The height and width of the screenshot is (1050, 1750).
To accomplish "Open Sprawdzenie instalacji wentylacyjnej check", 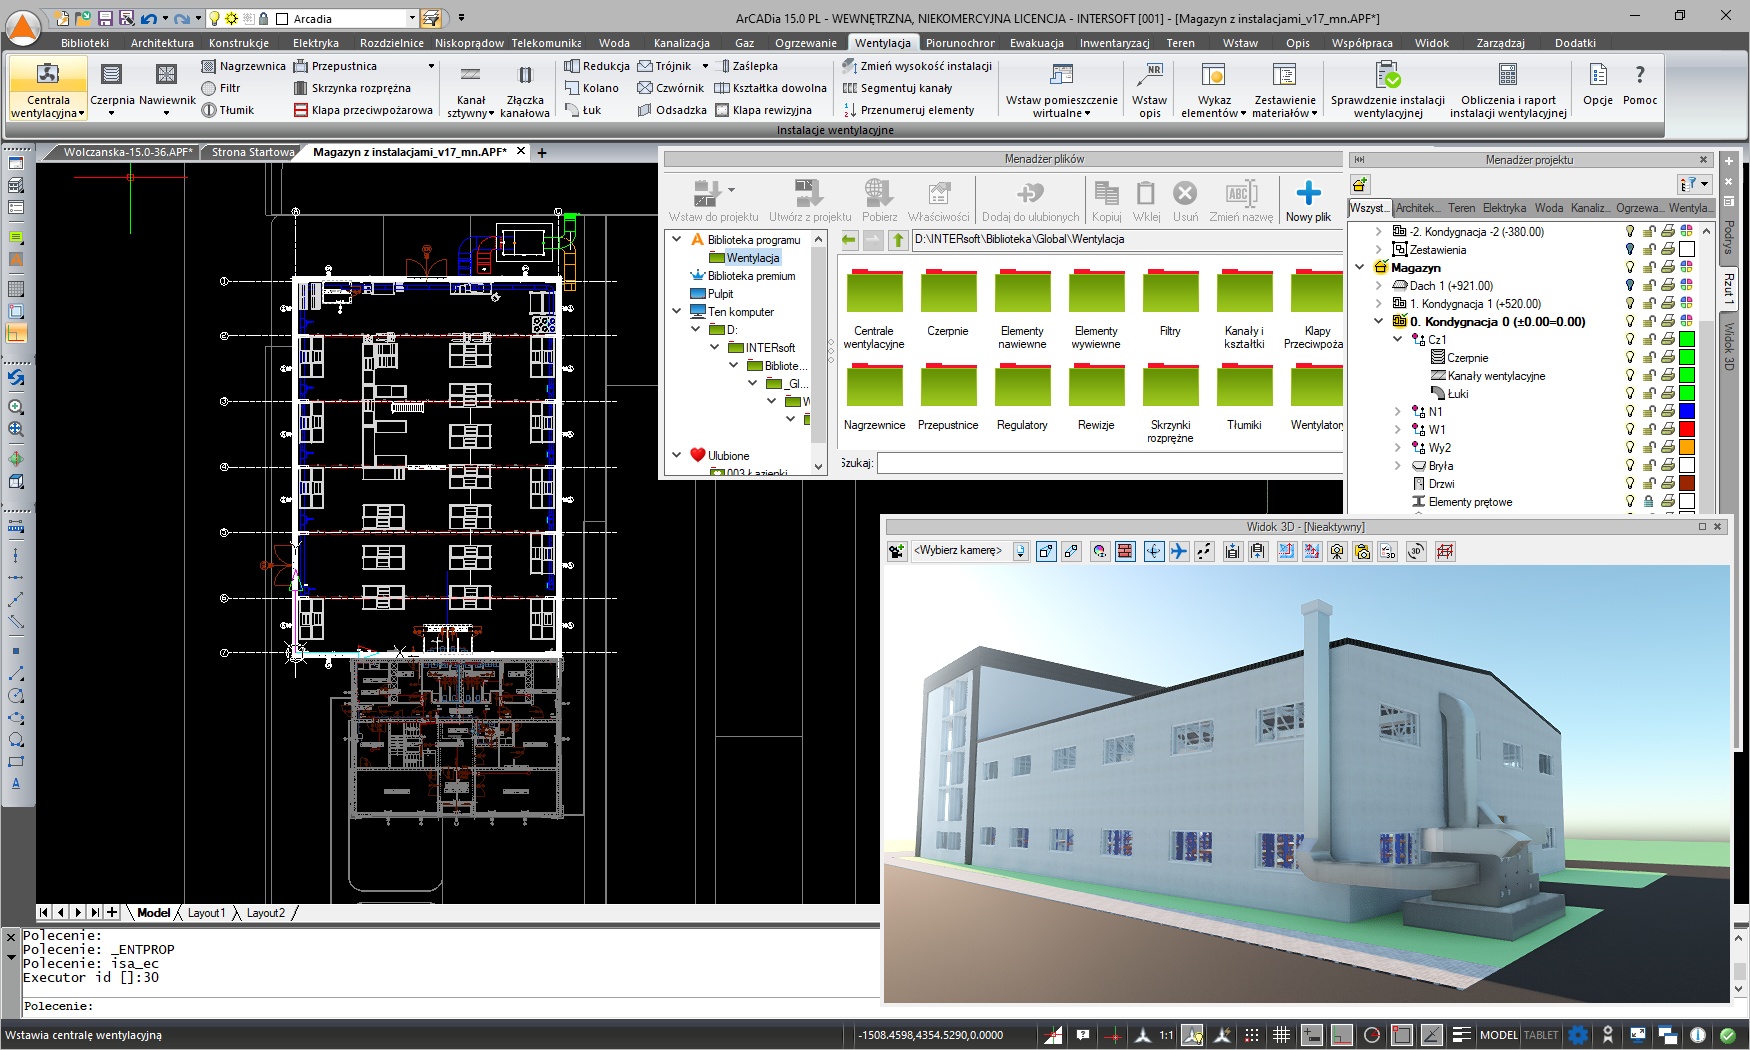I will [1387, 90].
